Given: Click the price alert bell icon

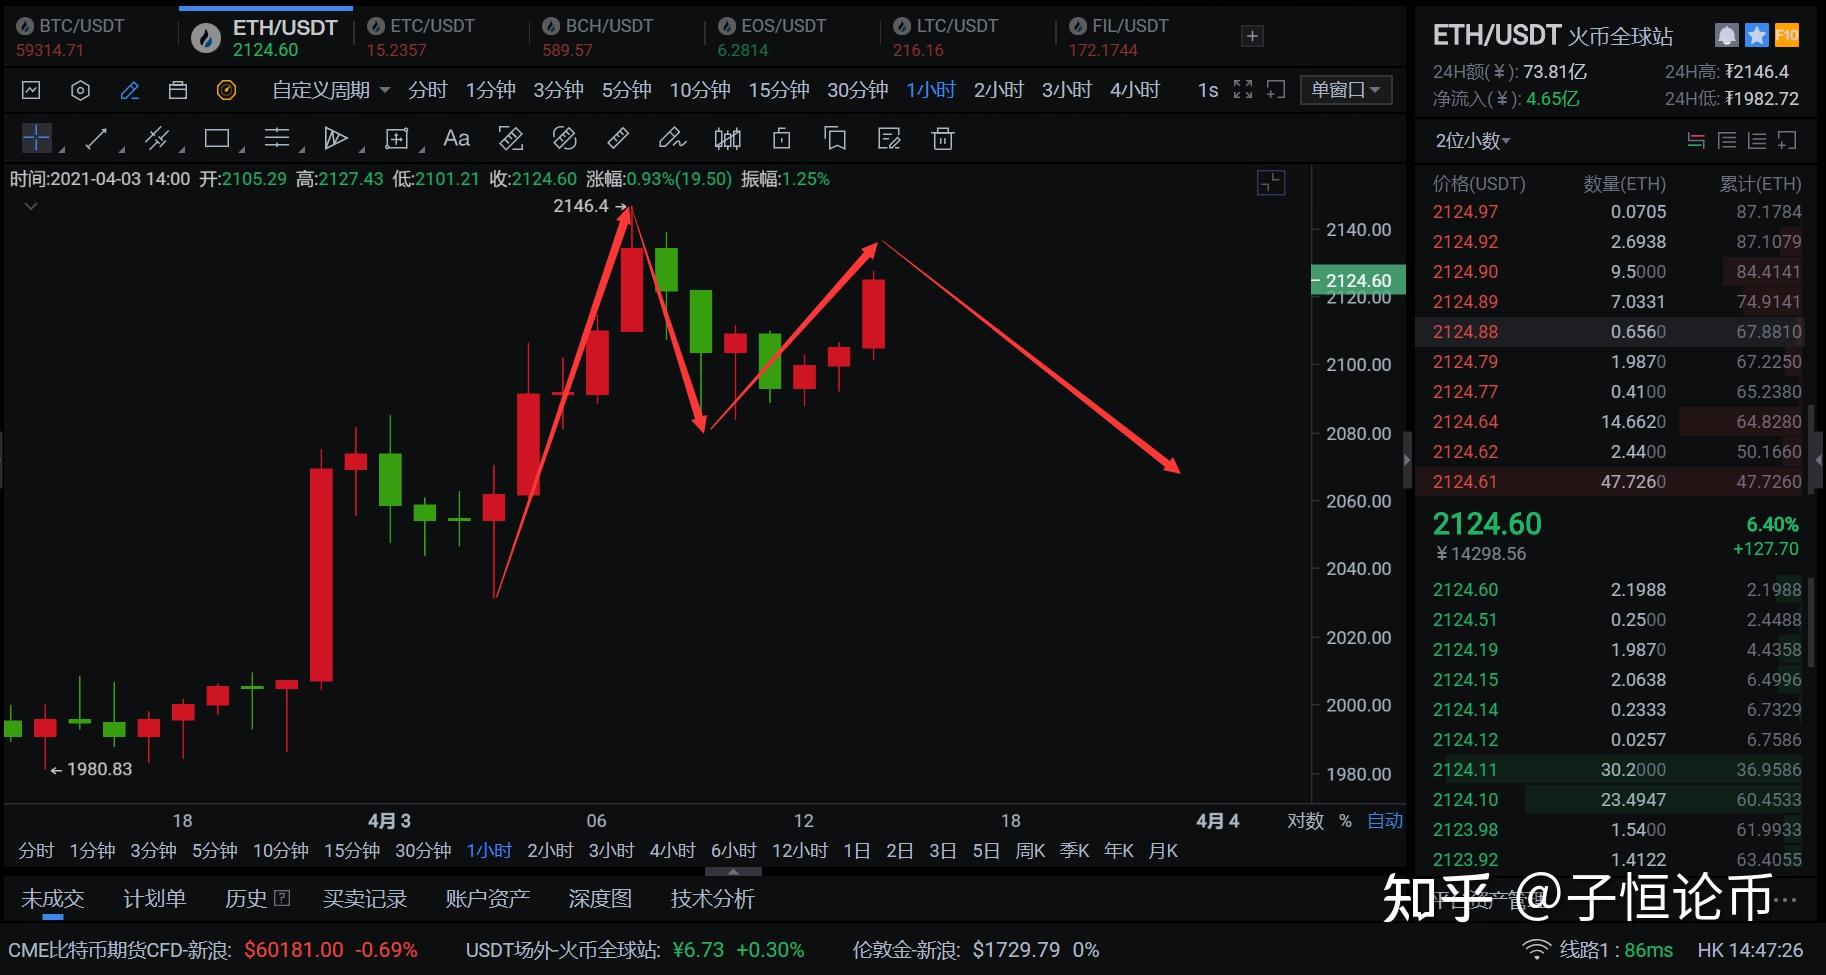Looking at the screenshot, I should [1726, 36].
